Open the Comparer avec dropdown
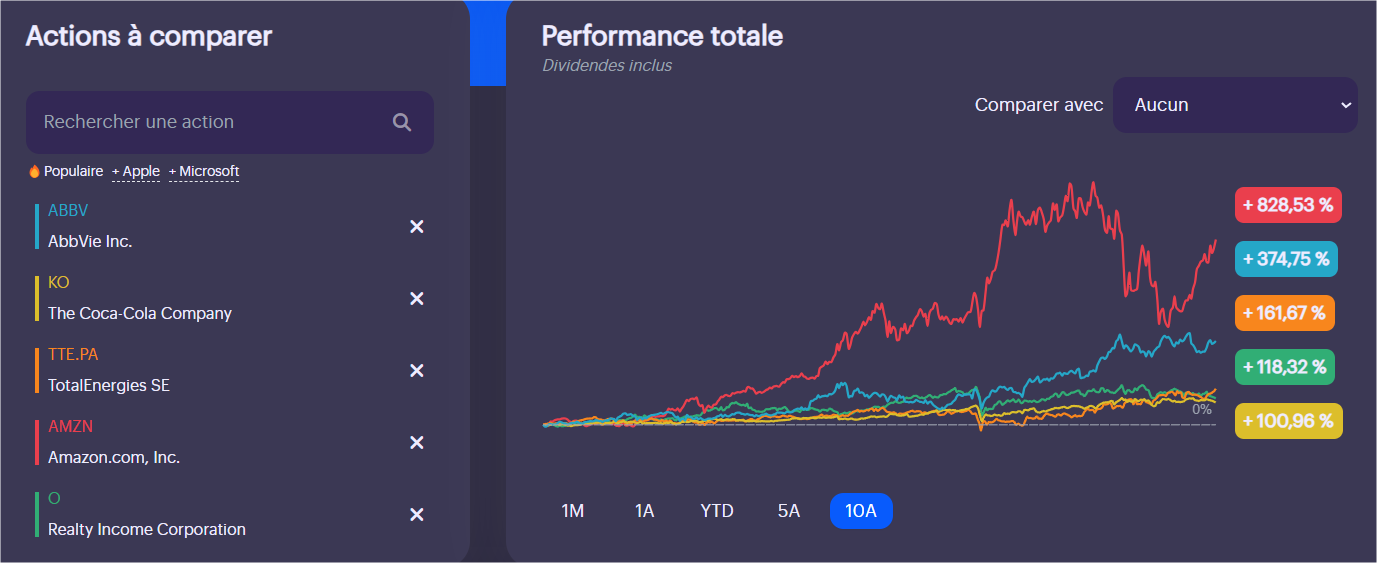1377x563 pixels. [1235, 105]
